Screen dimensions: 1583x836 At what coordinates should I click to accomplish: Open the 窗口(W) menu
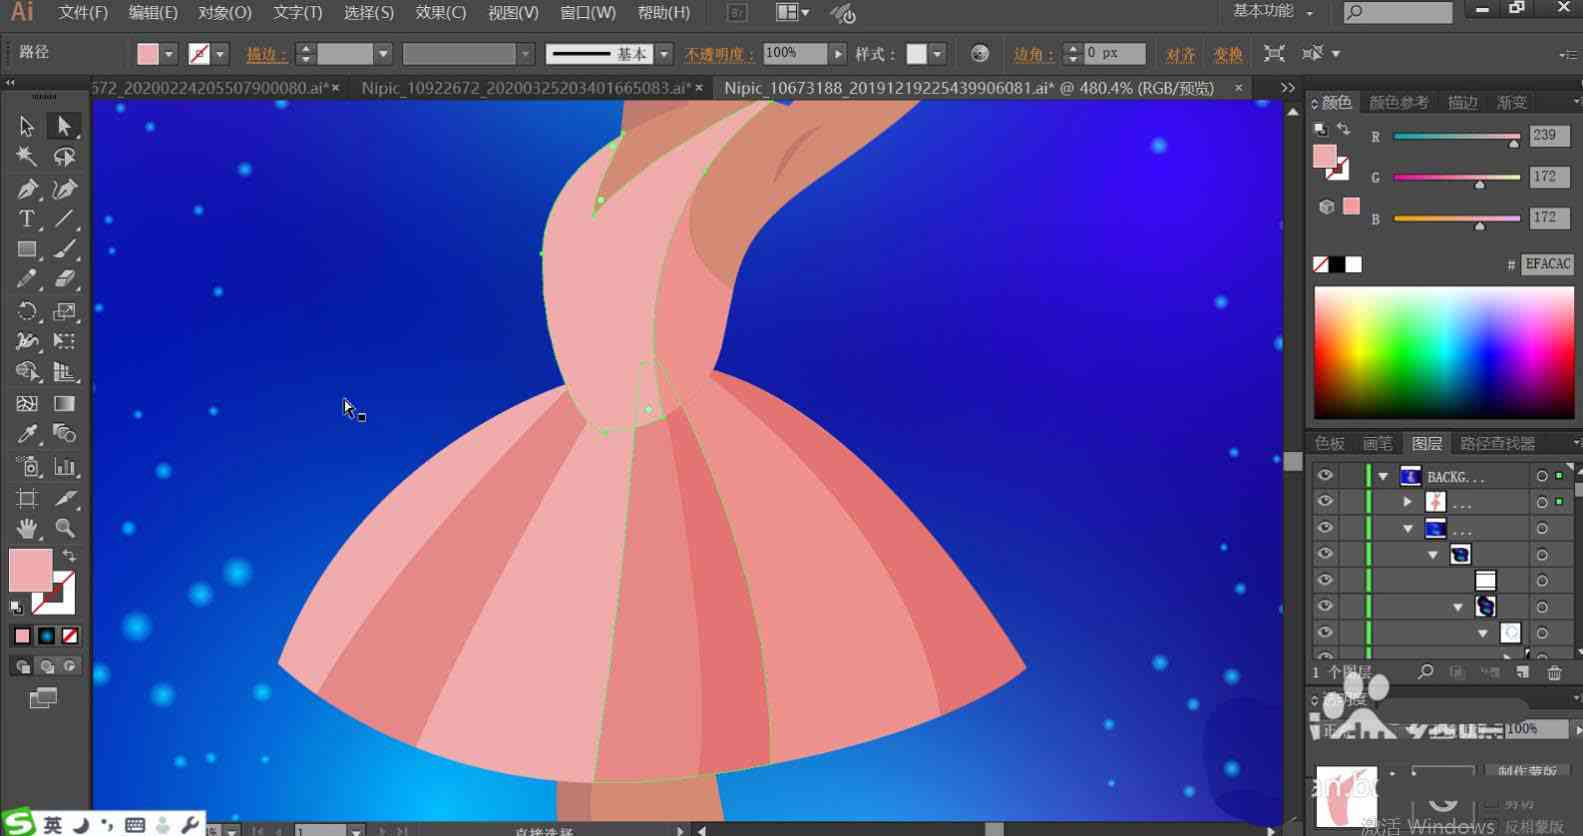[x=588, y=13]
